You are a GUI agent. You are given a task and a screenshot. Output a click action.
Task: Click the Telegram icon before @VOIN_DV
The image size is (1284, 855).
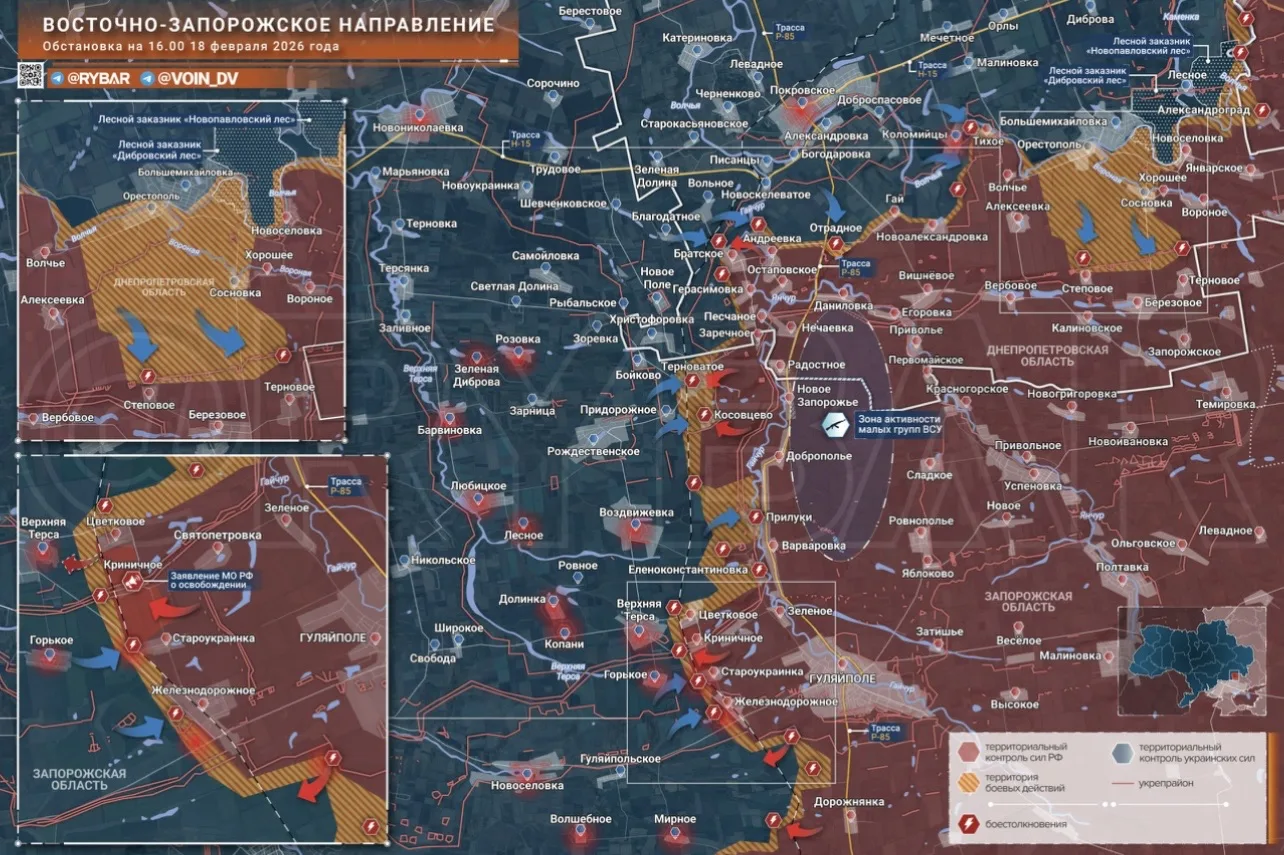147,78
